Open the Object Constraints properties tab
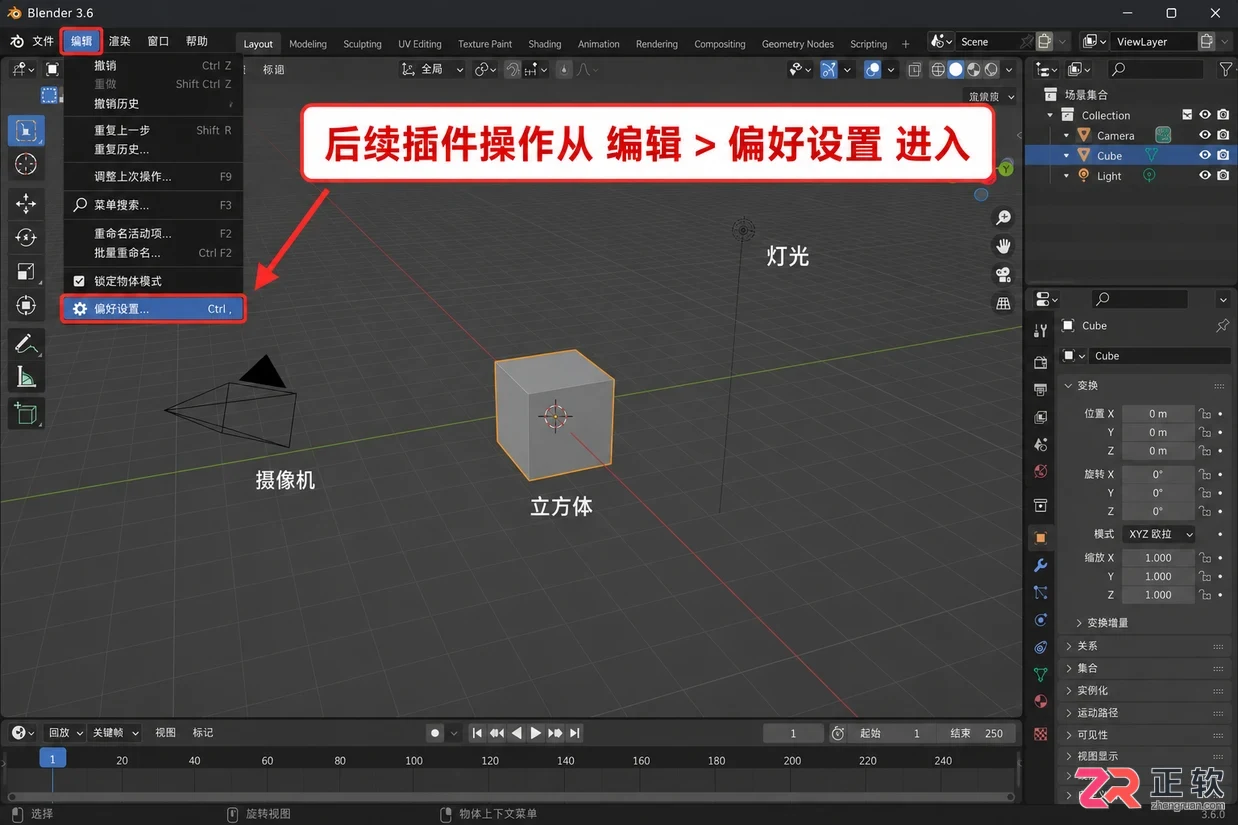 [x=1041, y=647]
